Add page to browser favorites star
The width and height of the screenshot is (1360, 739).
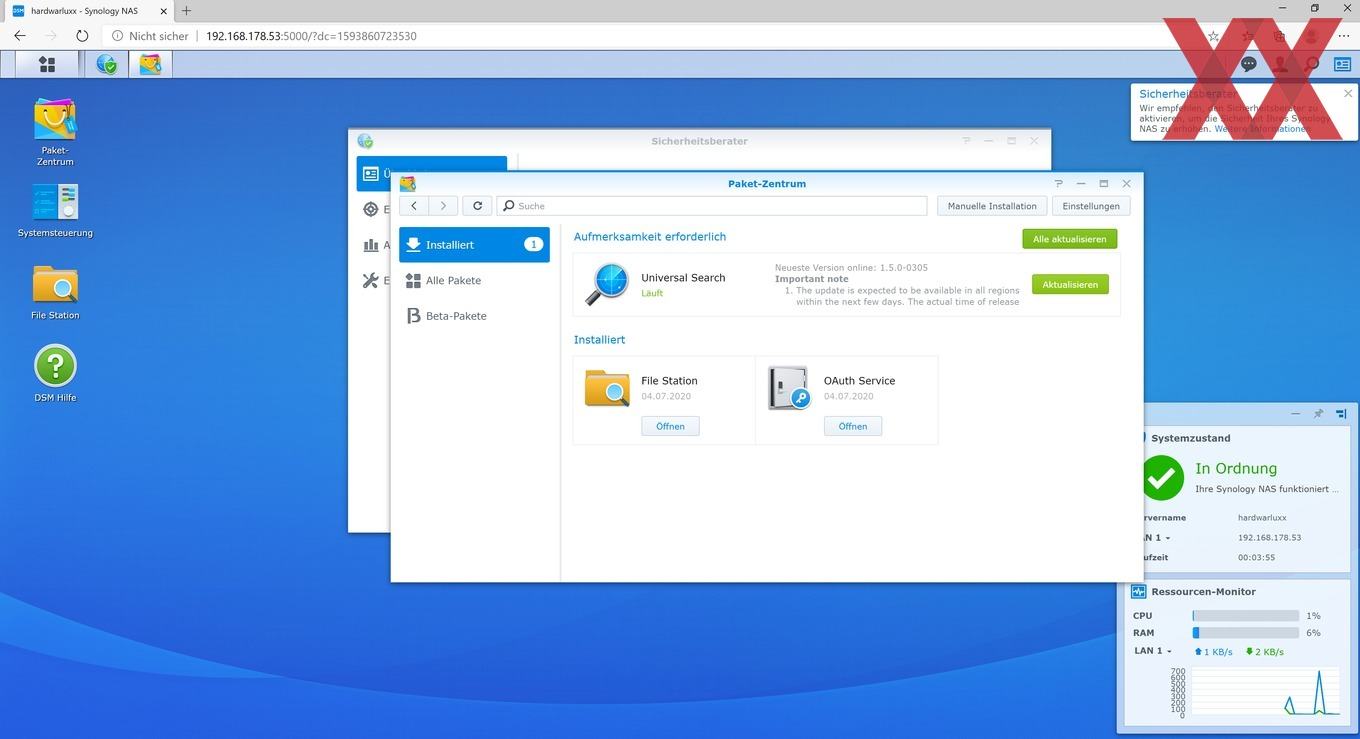coord(1213,36)
